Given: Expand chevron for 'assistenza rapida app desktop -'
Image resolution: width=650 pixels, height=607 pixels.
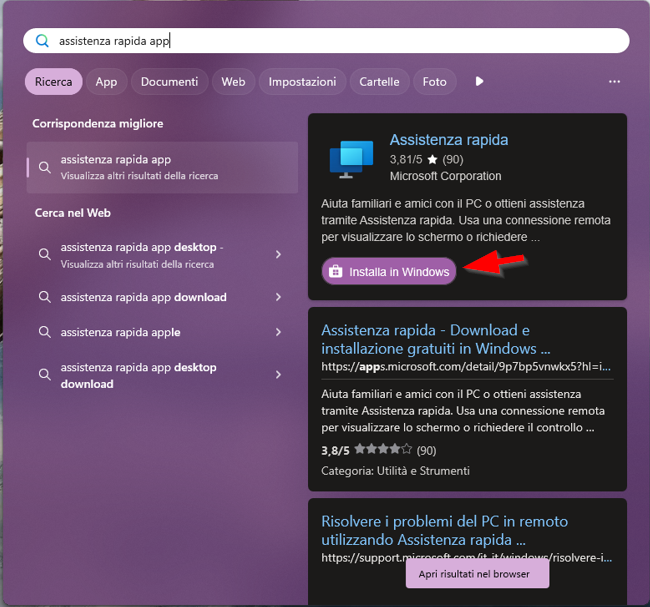Looking at the screenshot, I should (279, 255).
